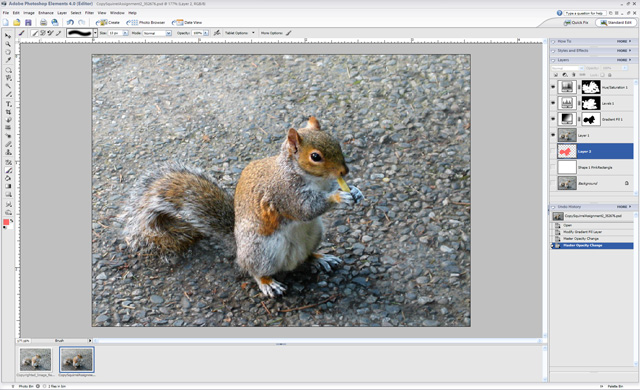This screenshot has width=640, height=390.
Task: Open Tablet Options dropdown
Action: (x=253, y=33)
